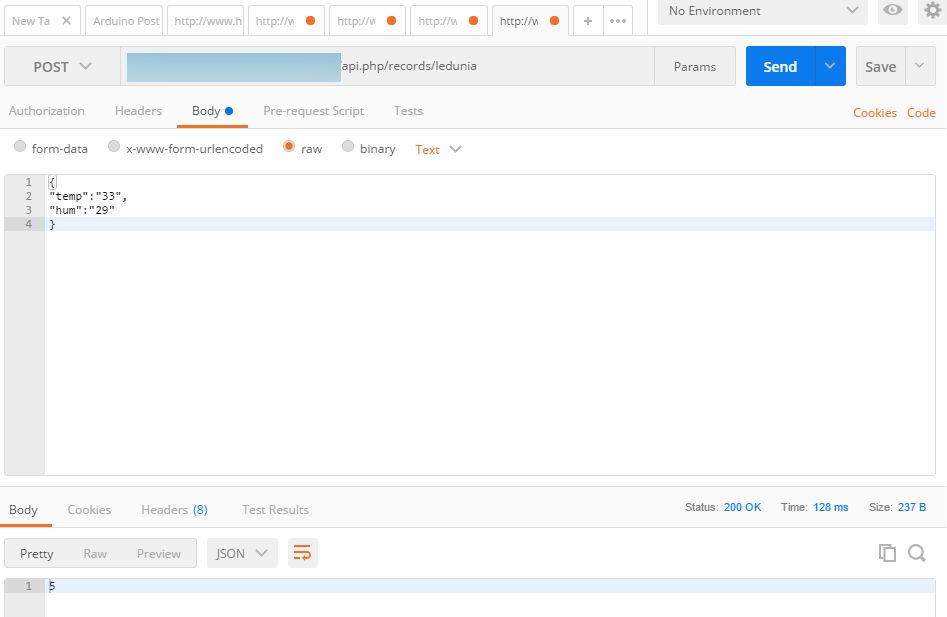Open the No Environment dropdown

[x=763, y=11]
